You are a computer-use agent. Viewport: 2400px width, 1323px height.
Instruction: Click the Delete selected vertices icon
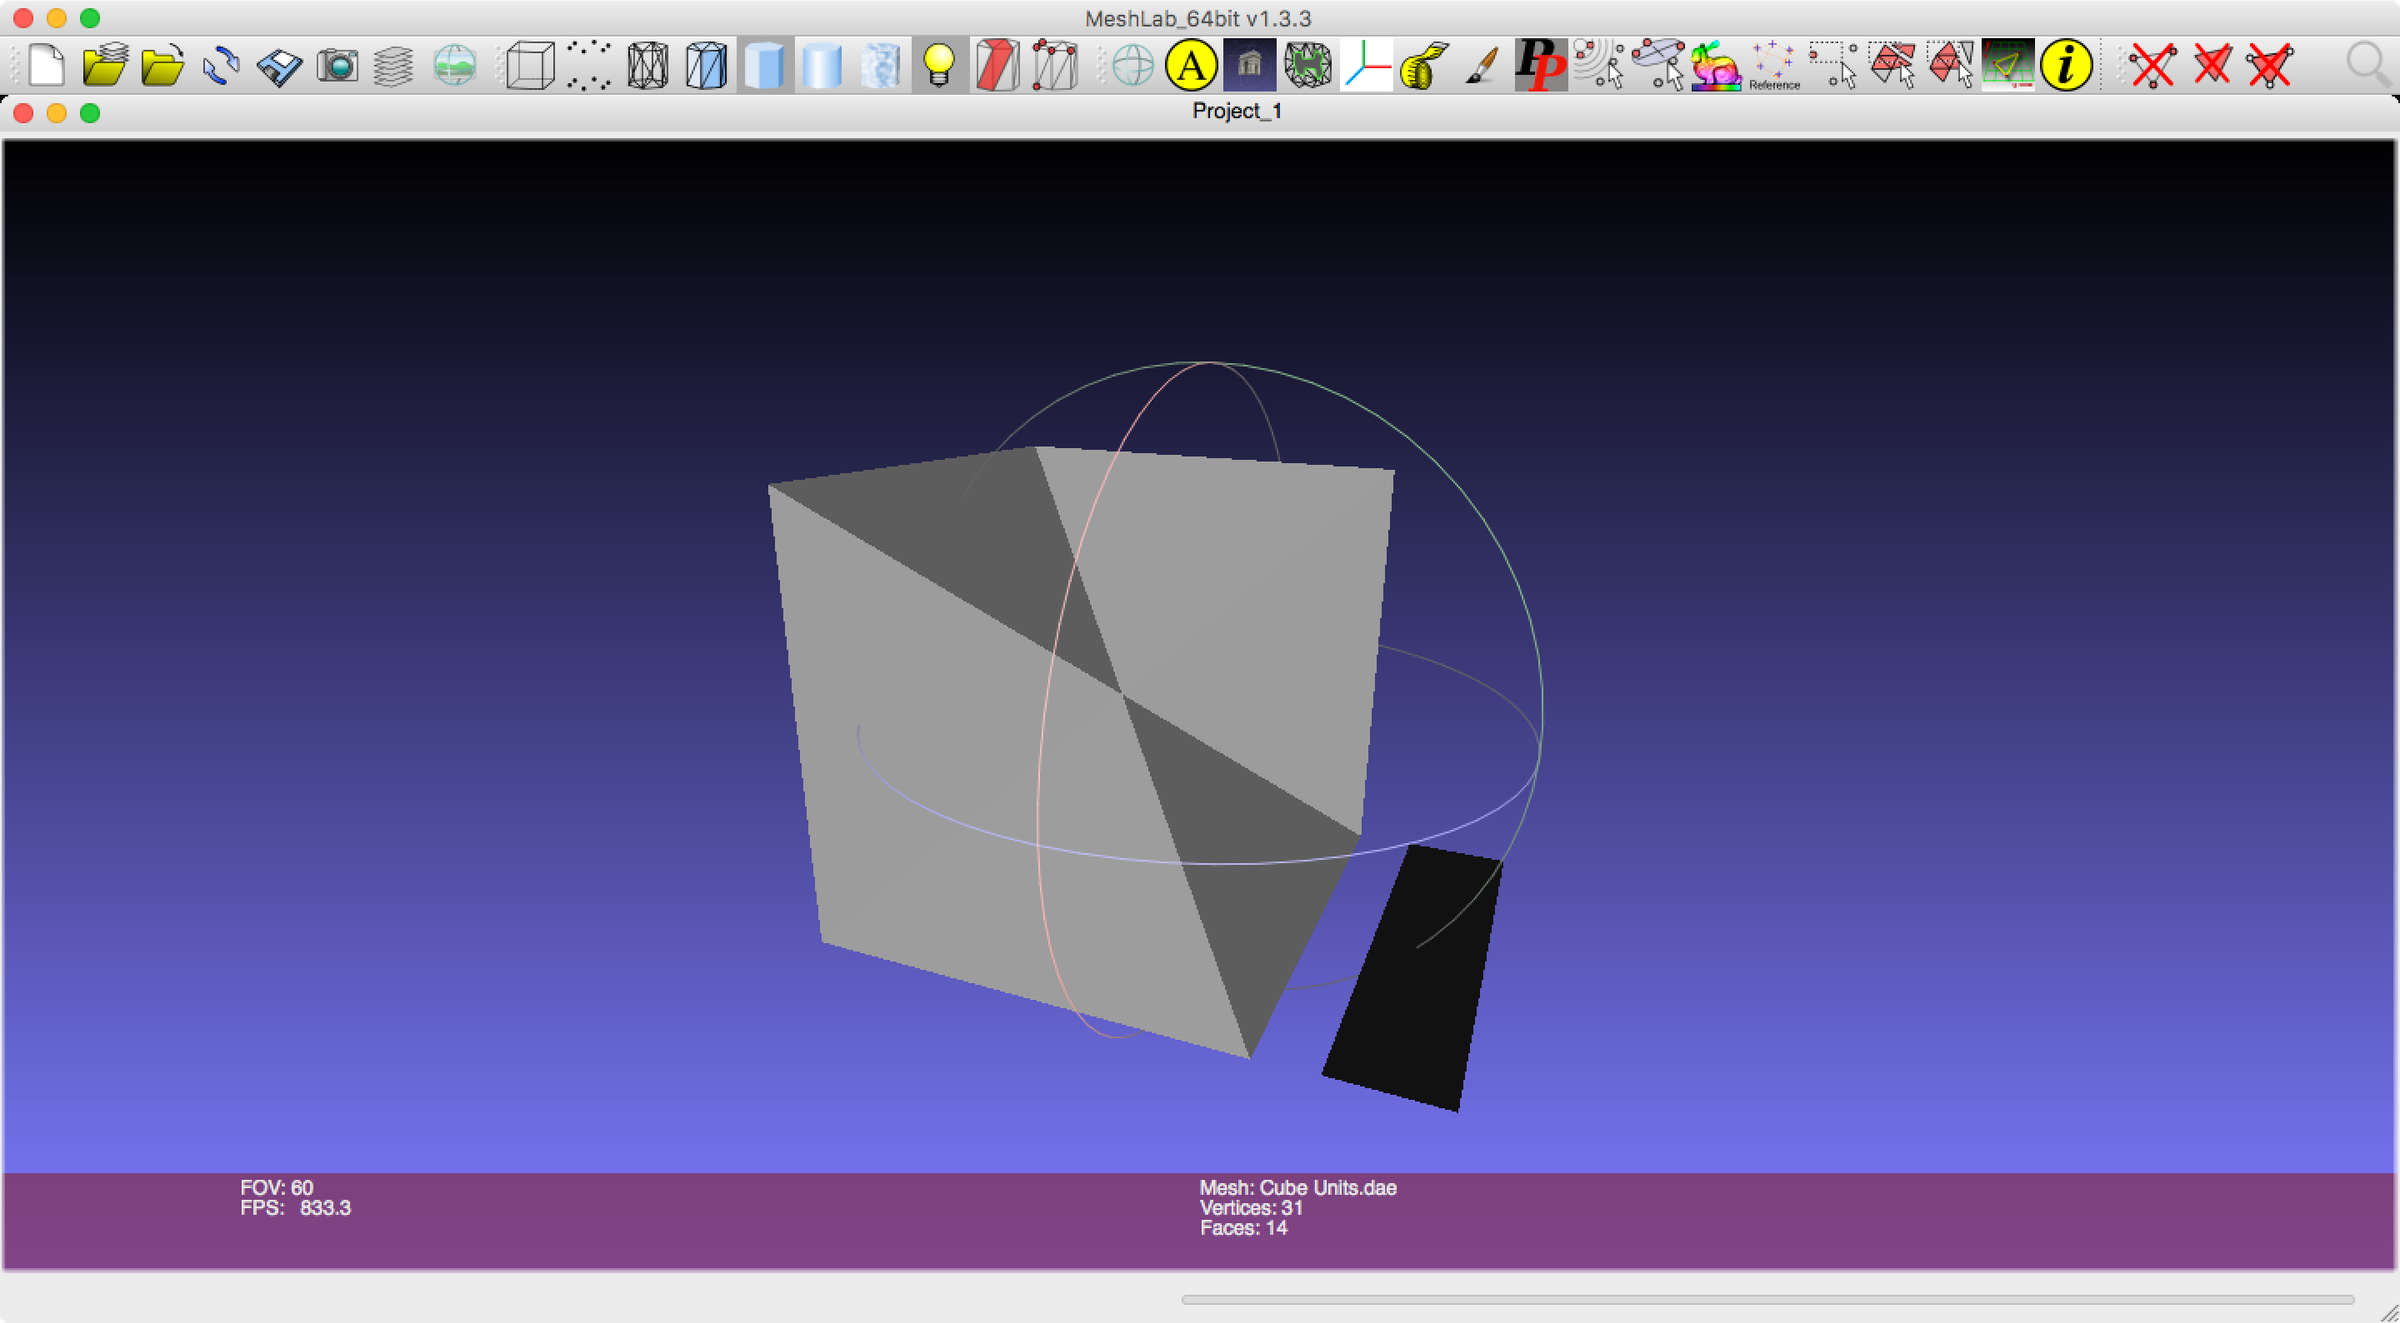click(2152, 66)
